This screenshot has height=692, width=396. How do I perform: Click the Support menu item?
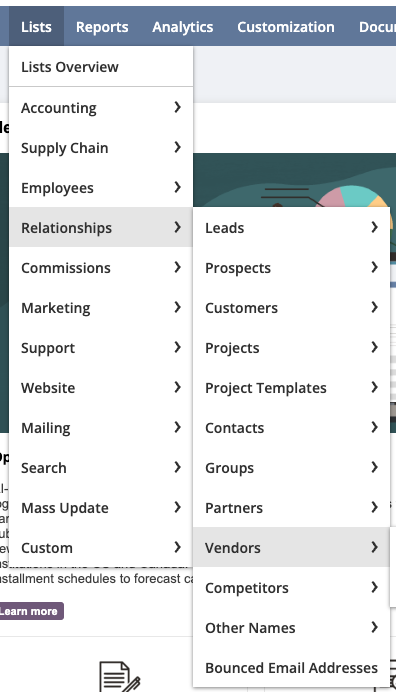[x=101, y=348]
